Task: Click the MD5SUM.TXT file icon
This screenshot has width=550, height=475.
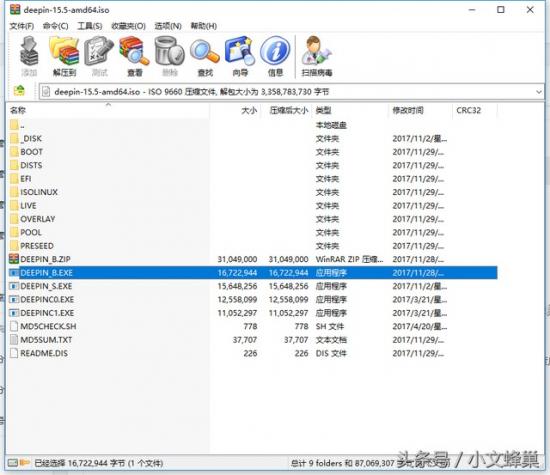Action: pyautogui.click(x=14, y=340)
